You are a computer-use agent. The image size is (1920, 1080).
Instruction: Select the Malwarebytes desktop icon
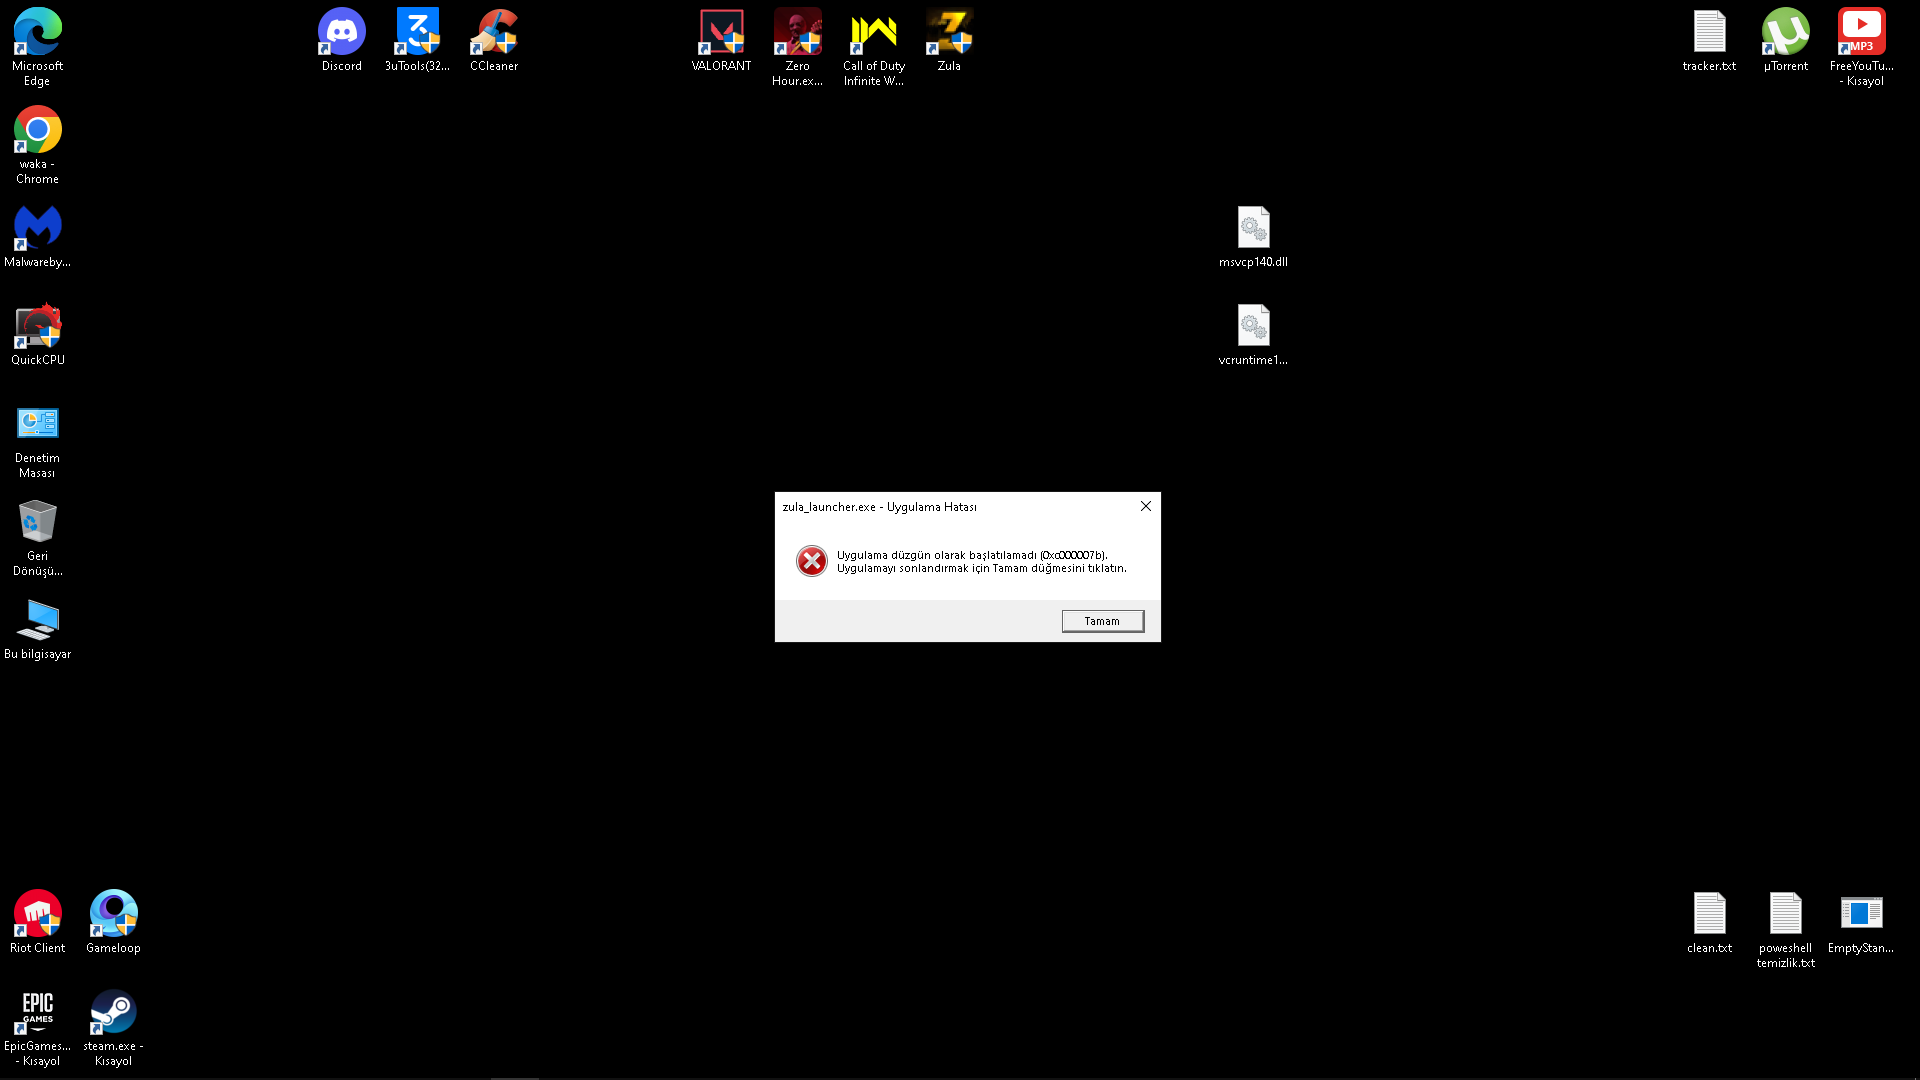tap(37, 229)
